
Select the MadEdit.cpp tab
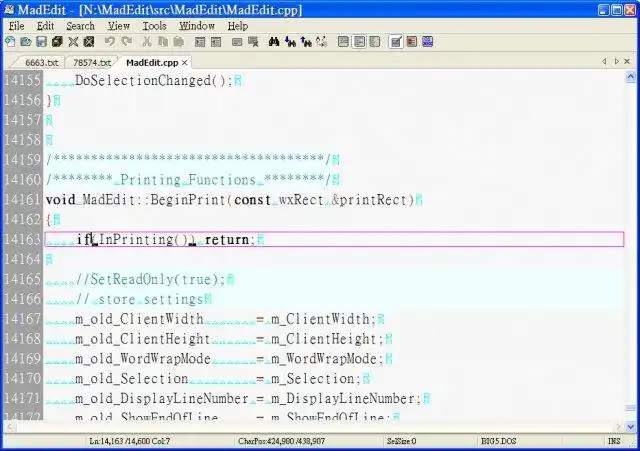tap(152, 63)
